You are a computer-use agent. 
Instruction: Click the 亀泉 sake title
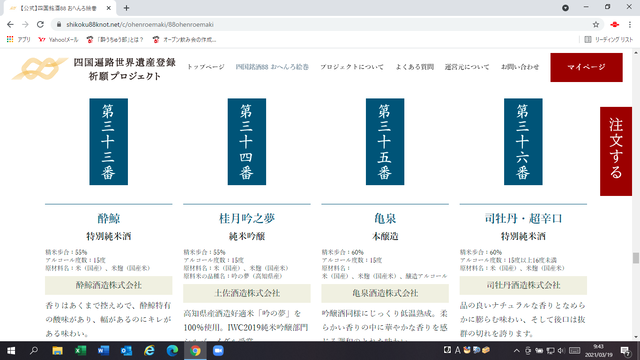point(385,218)
